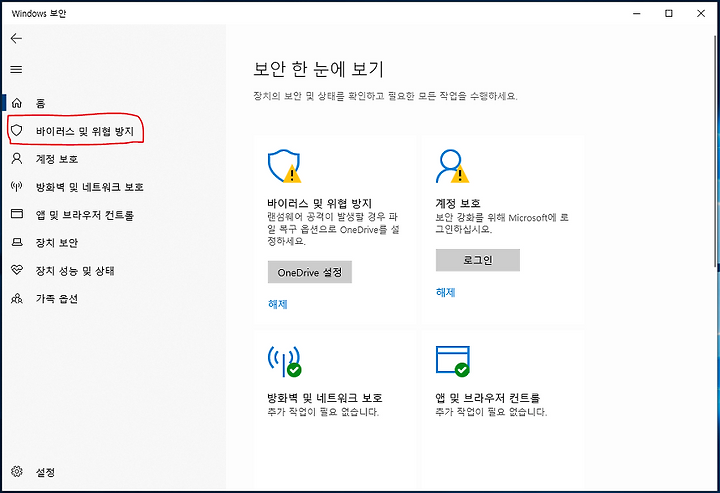Click the large antenna icon with green check

[284, 361]
